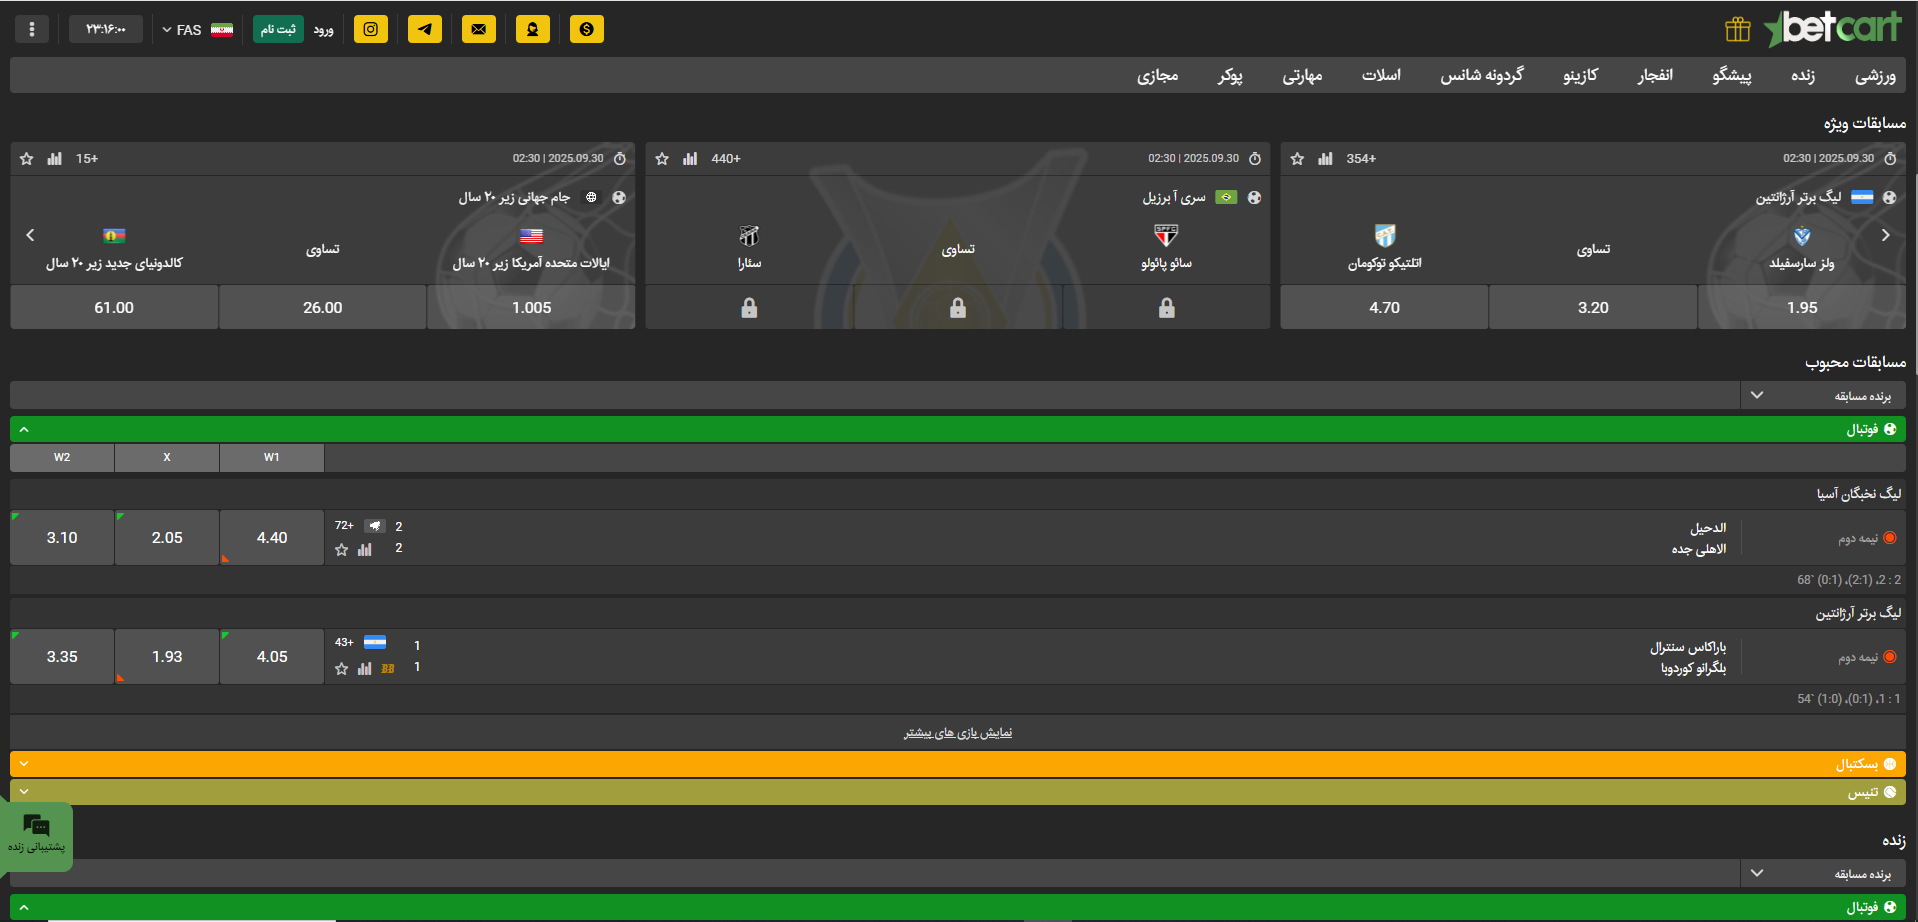This screenshot has height=922, width=1918.
Task: Star the Sao Paulo vs Ceara match
Action: (662, 159)
